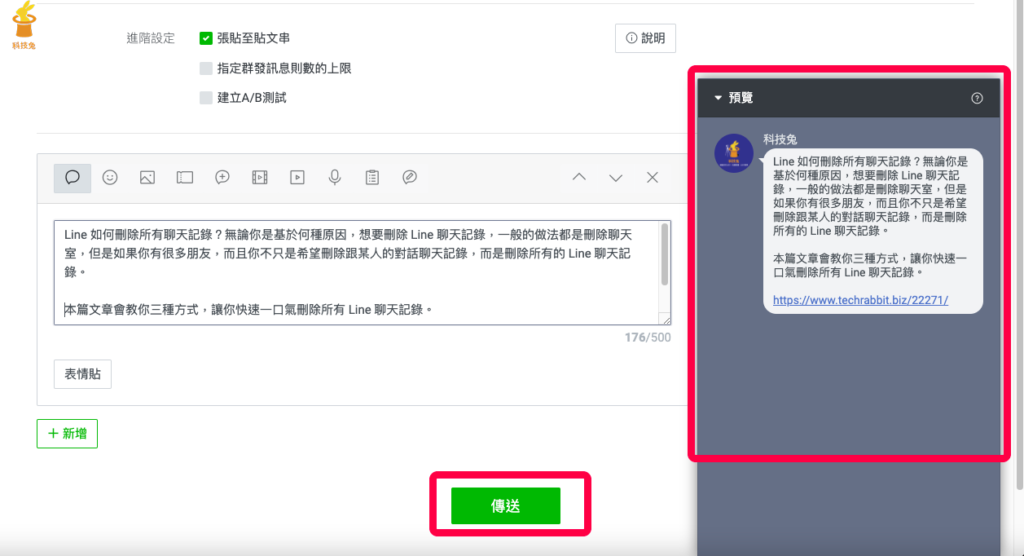Move message block down with arrow

616,178
